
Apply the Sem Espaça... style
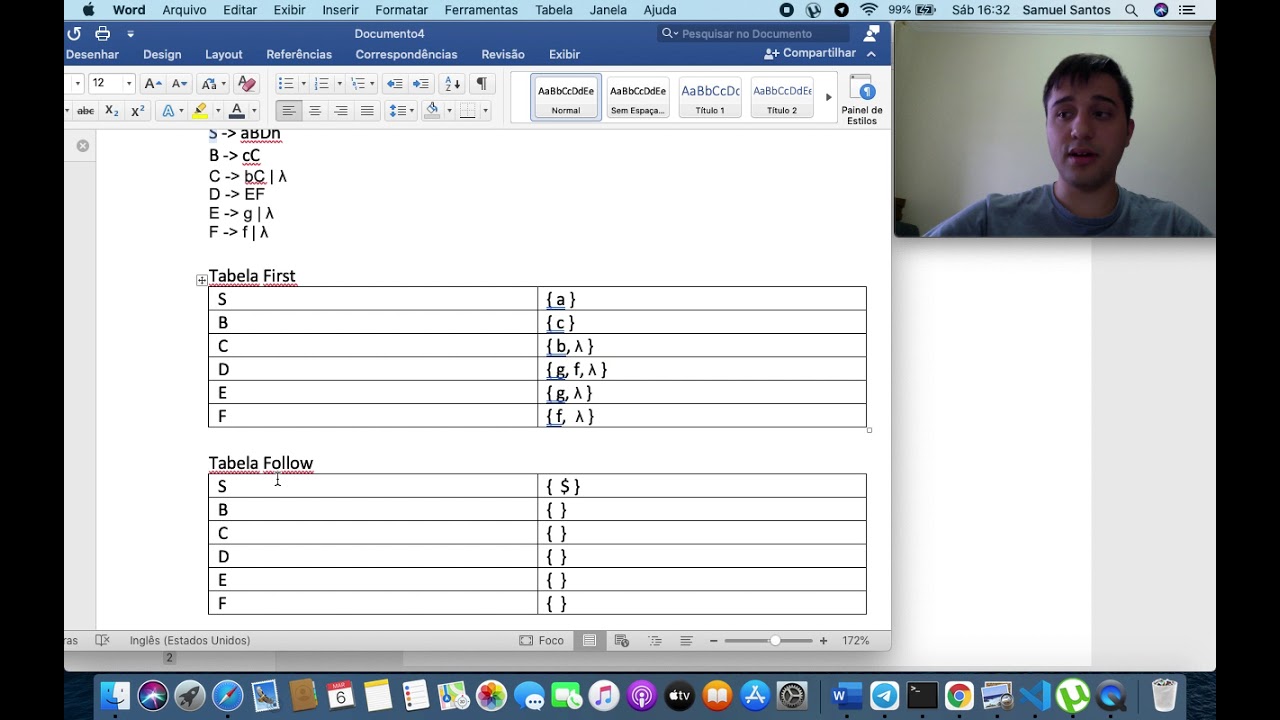pos(638,97)
